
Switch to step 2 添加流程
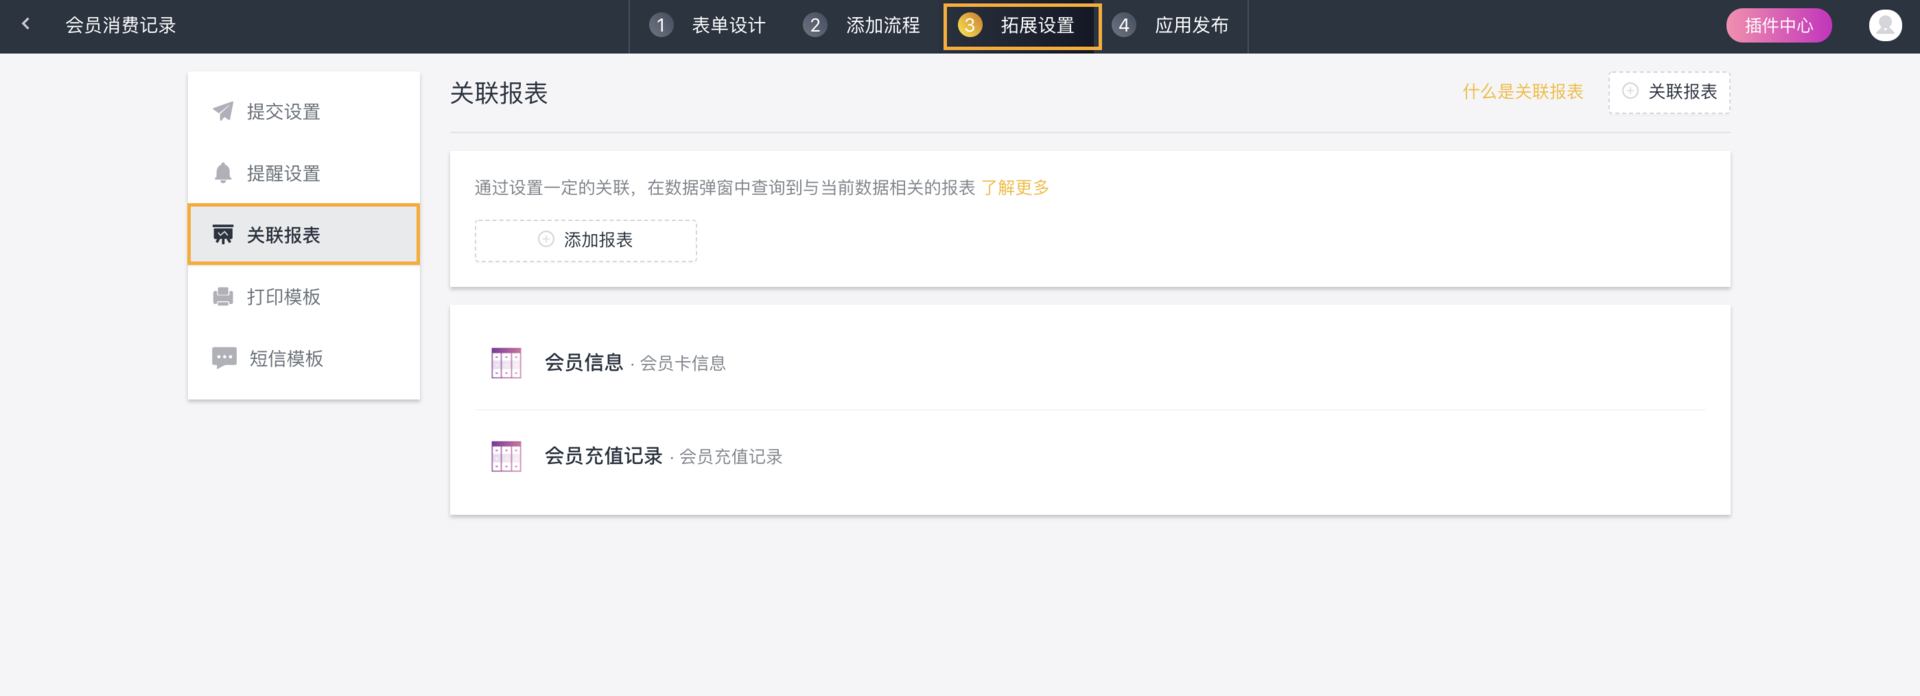862,26
